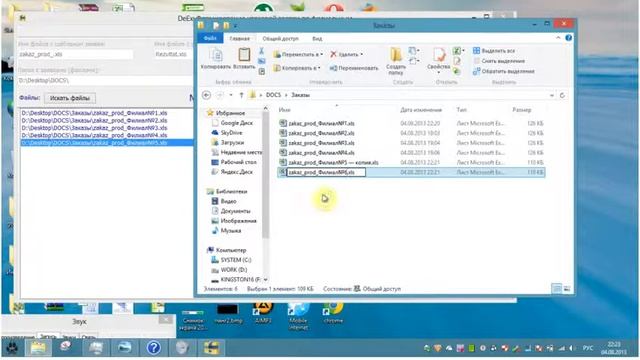
Task: Click Снять выделение (Deselect) in ribbon
Action: 499,61
